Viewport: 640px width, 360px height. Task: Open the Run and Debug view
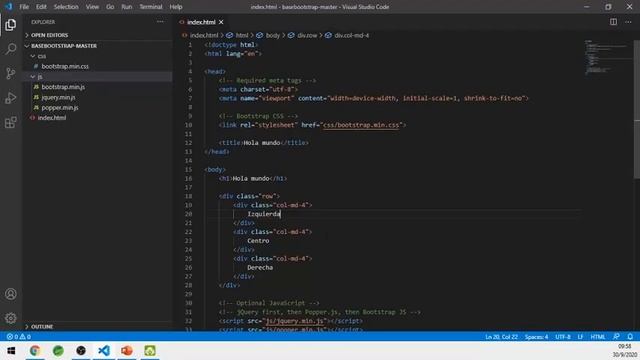11,98
